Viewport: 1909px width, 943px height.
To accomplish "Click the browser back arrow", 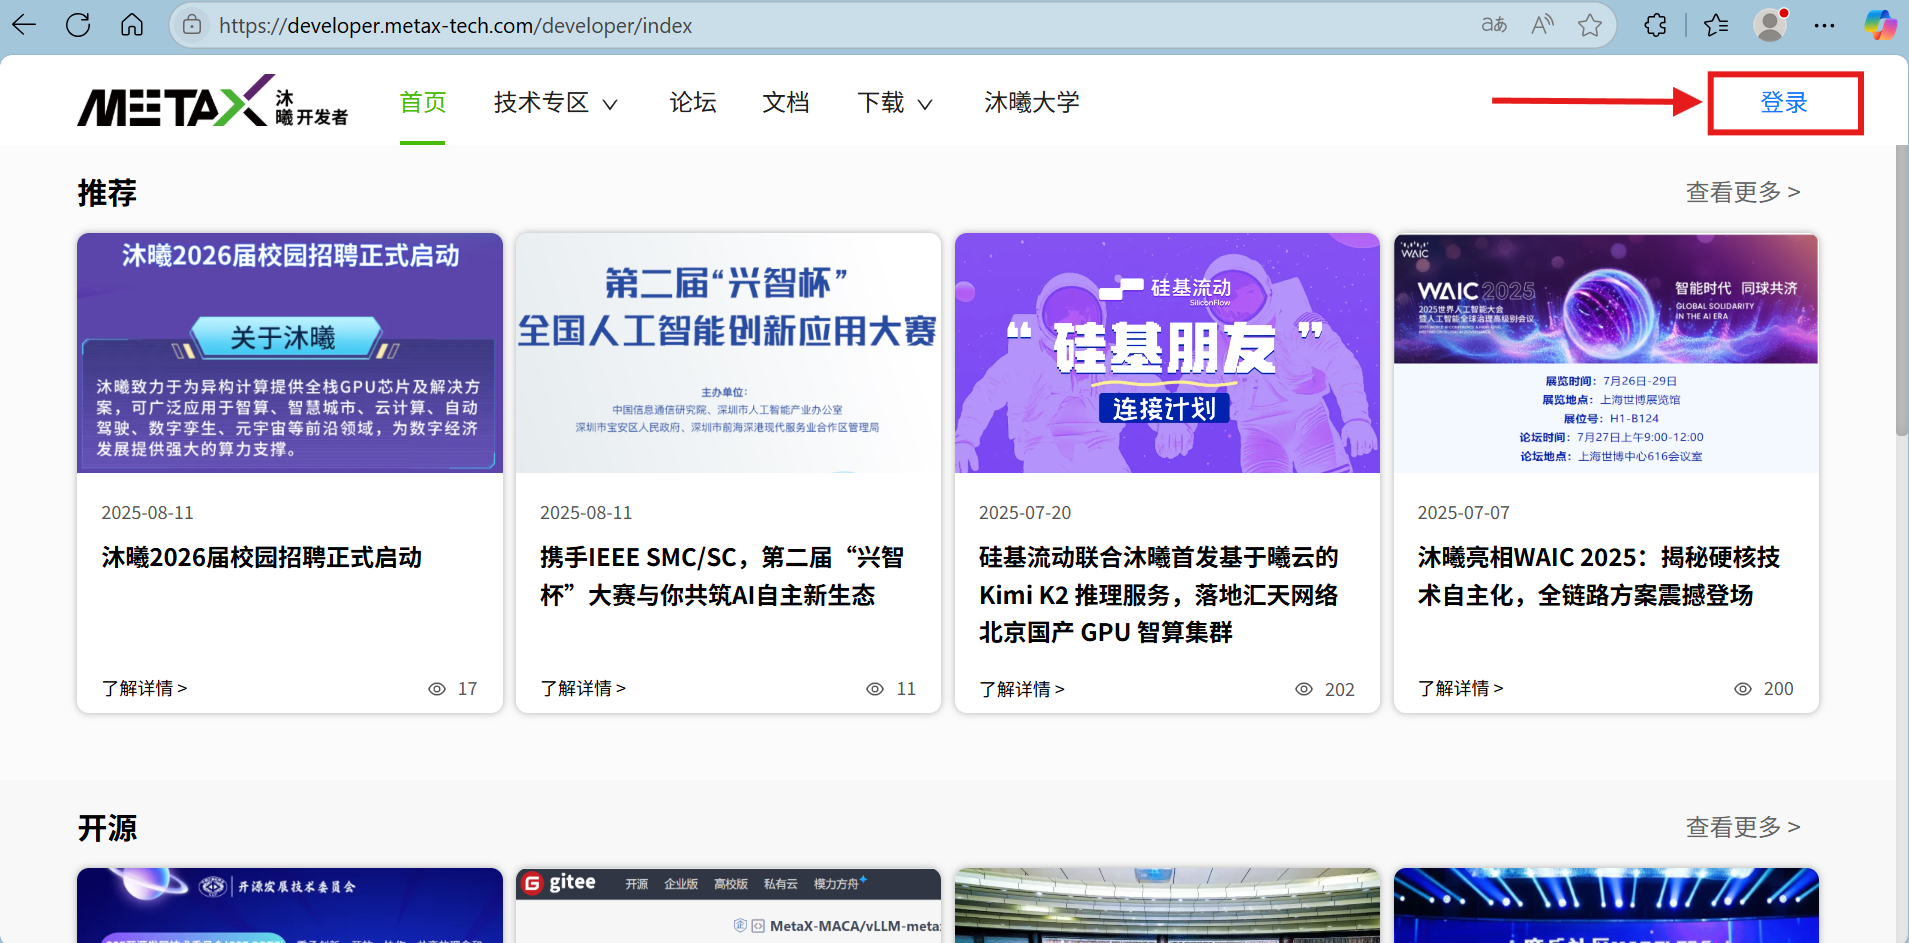I will [x=25, y=25].
